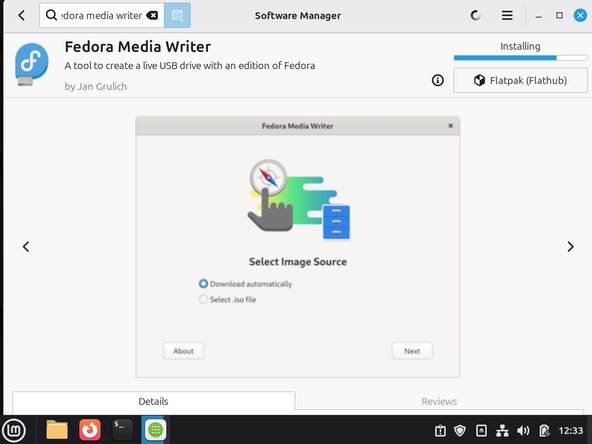This screenshot has height=444, width=592.
Task: Click the Software Manager taskbar icon
Action: click(x=155, y=430)
